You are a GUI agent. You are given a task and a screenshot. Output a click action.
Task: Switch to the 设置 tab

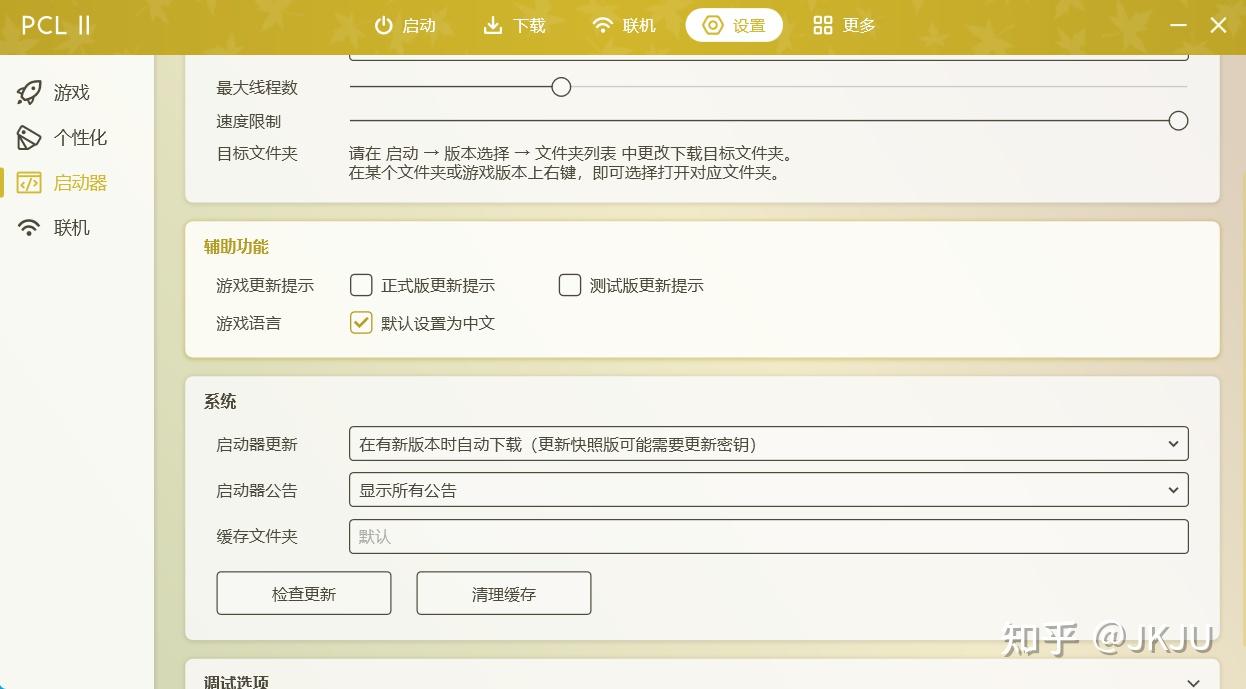coord(734,25)
